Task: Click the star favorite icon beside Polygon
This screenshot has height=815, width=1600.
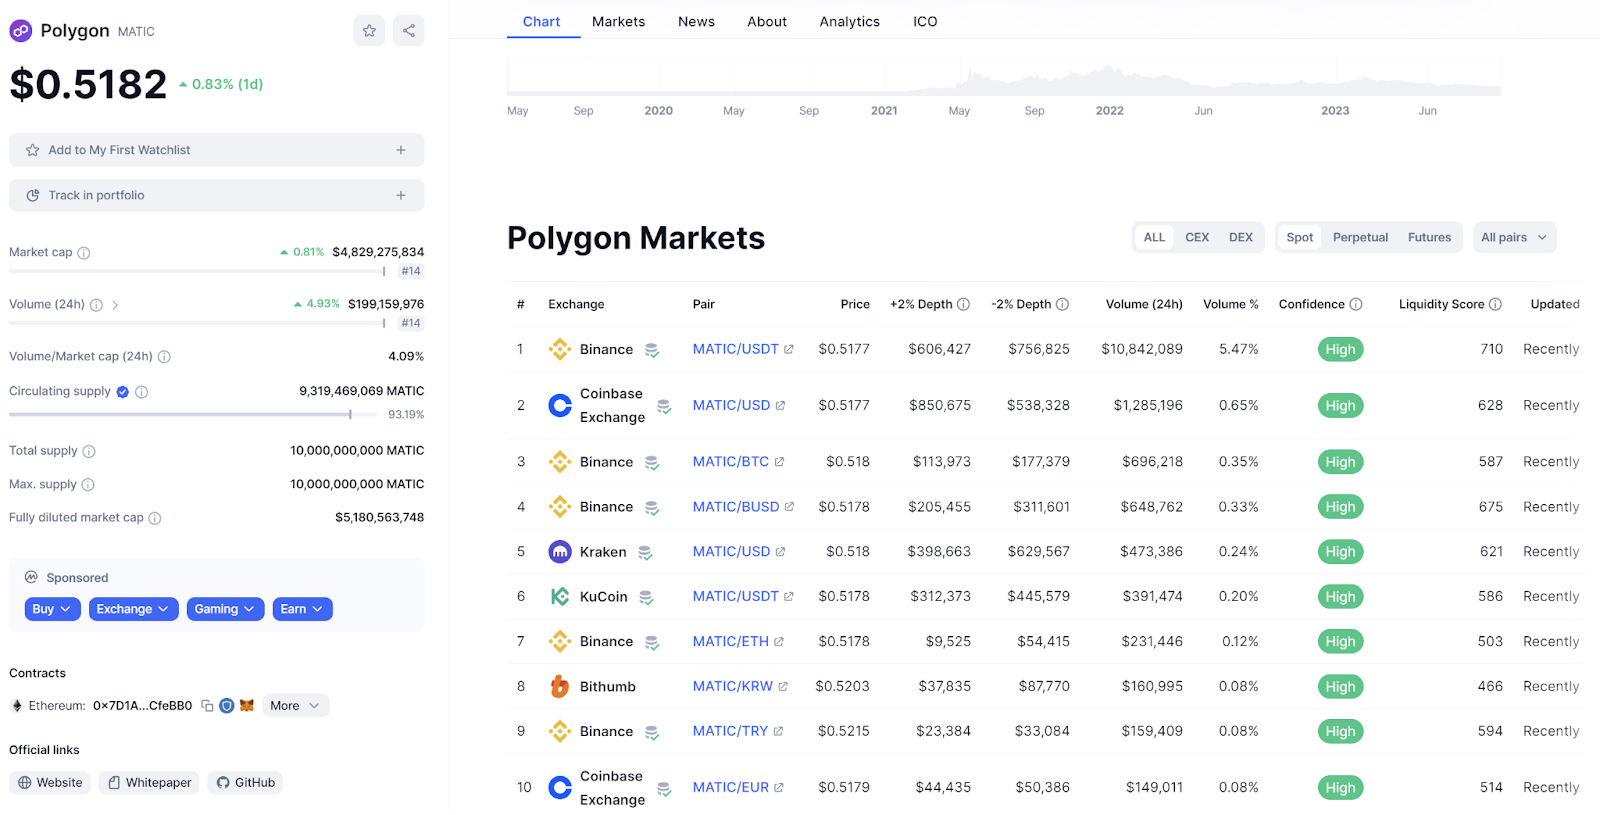Action: pos(369,31)
